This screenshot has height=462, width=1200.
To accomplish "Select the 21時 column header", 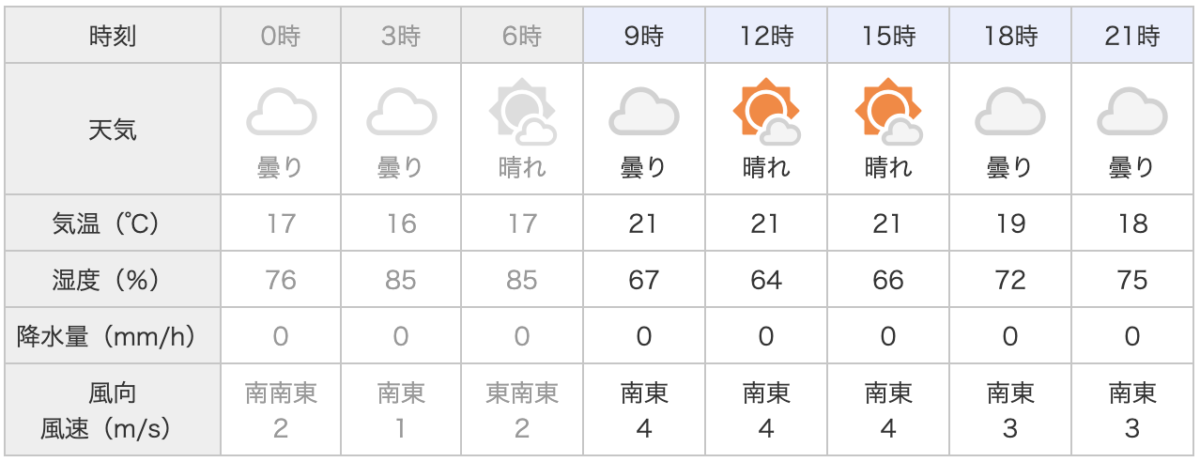I will pyautogui.click(x=1131, y=38).
